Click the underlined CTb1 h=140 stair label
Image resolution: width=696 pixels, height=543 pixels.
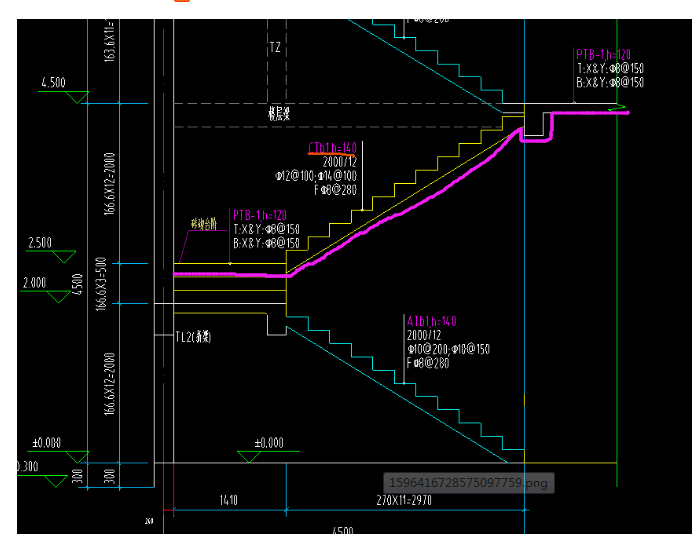click(332, 147)
